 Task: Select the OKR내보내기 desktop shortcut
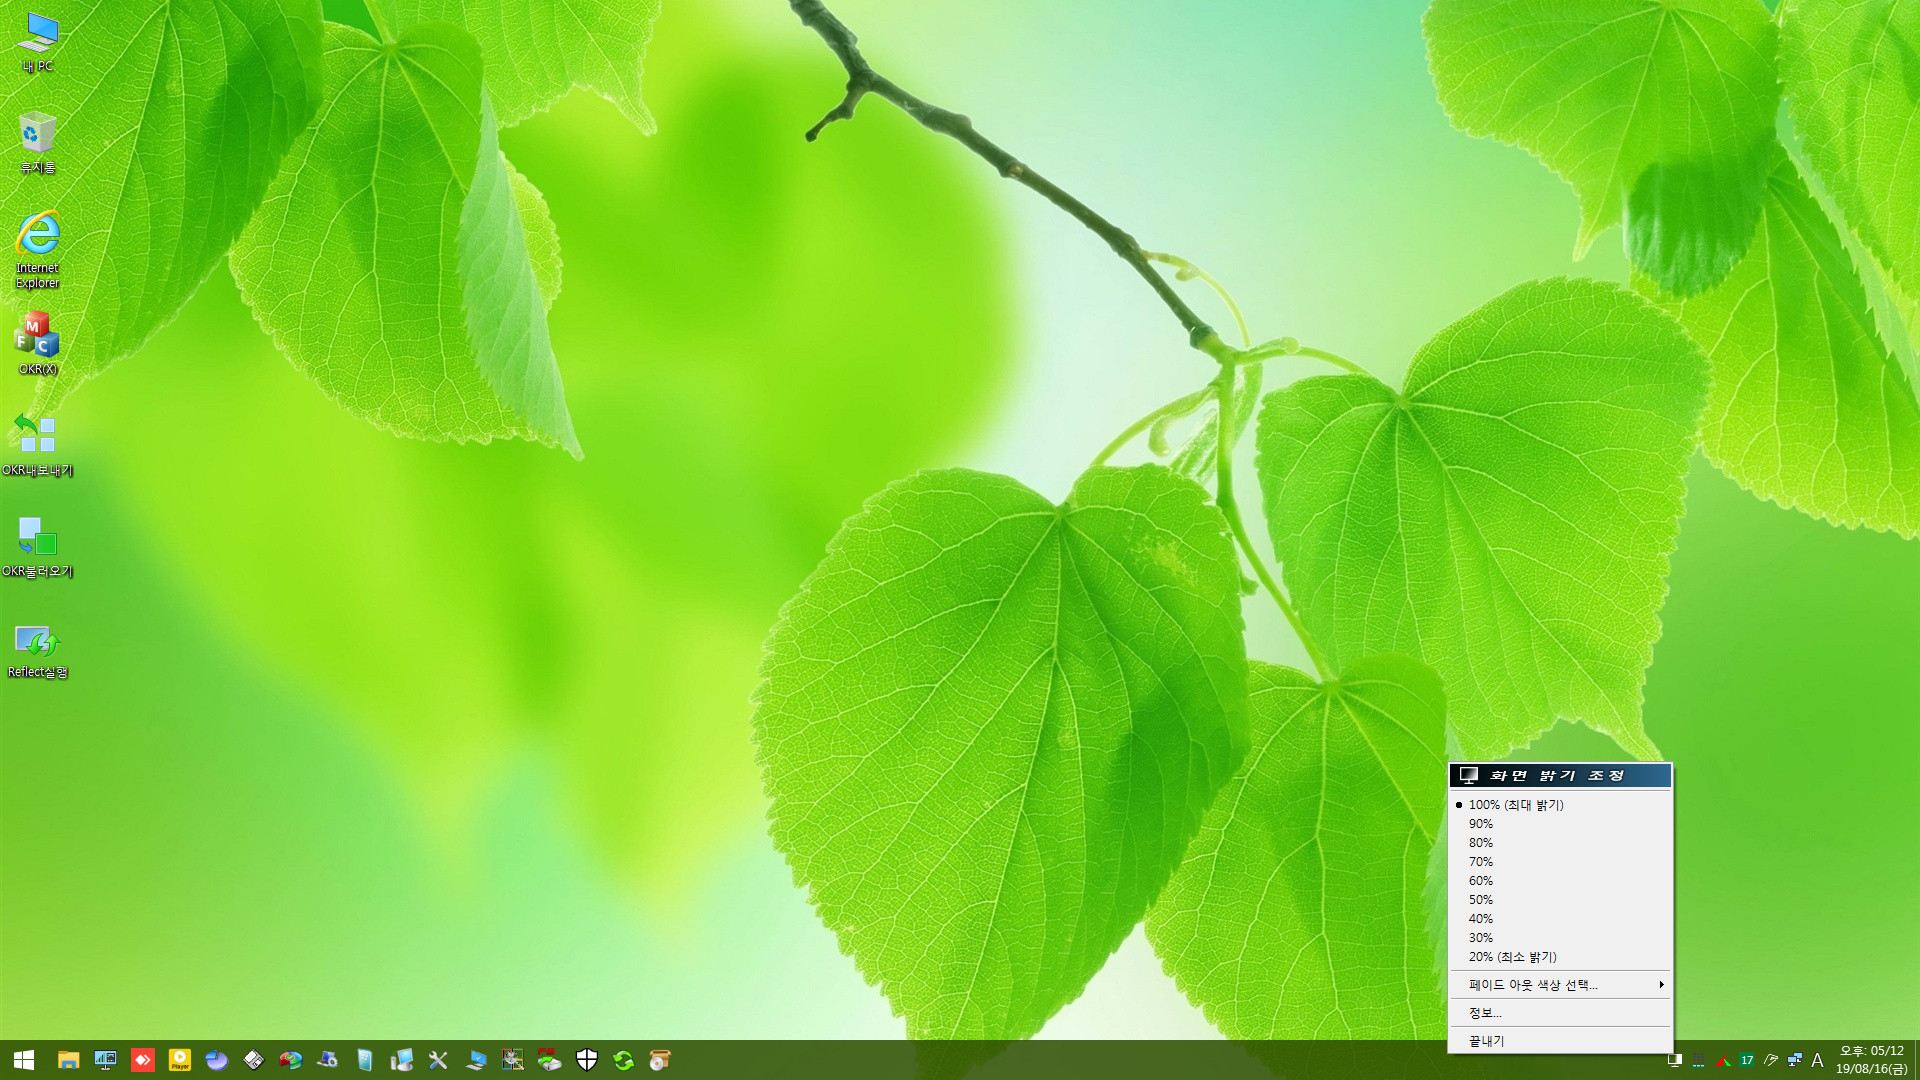point(38,445)
